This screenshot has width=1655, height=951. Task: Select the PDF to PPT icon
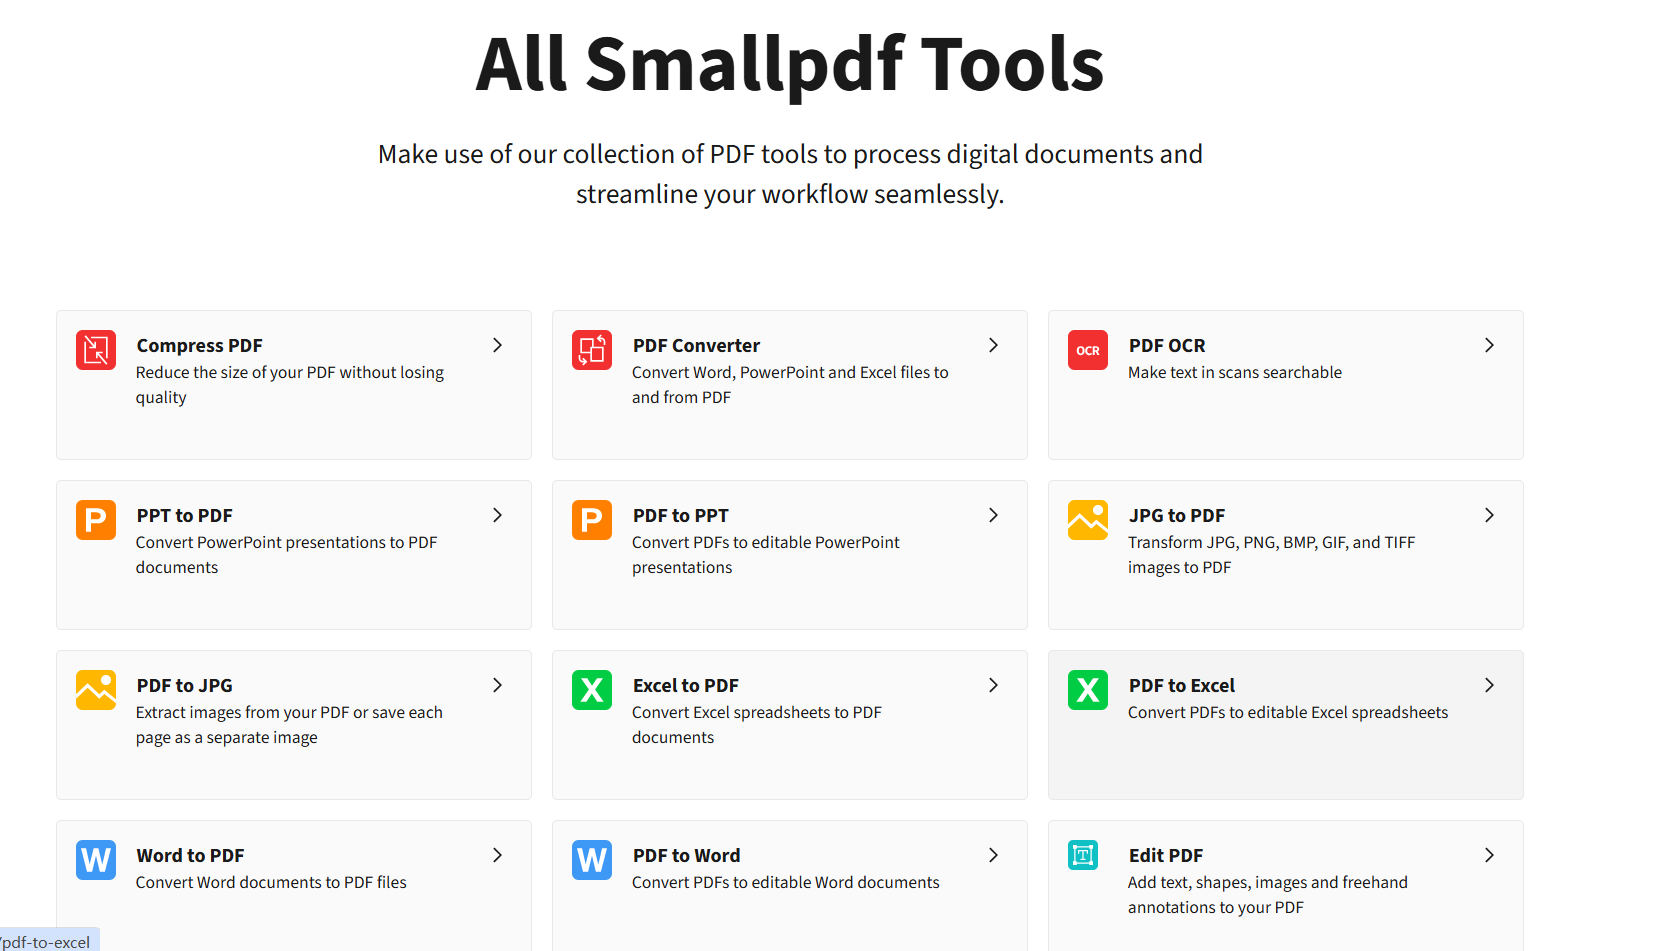pyautogui.click(x=591, y=520)
